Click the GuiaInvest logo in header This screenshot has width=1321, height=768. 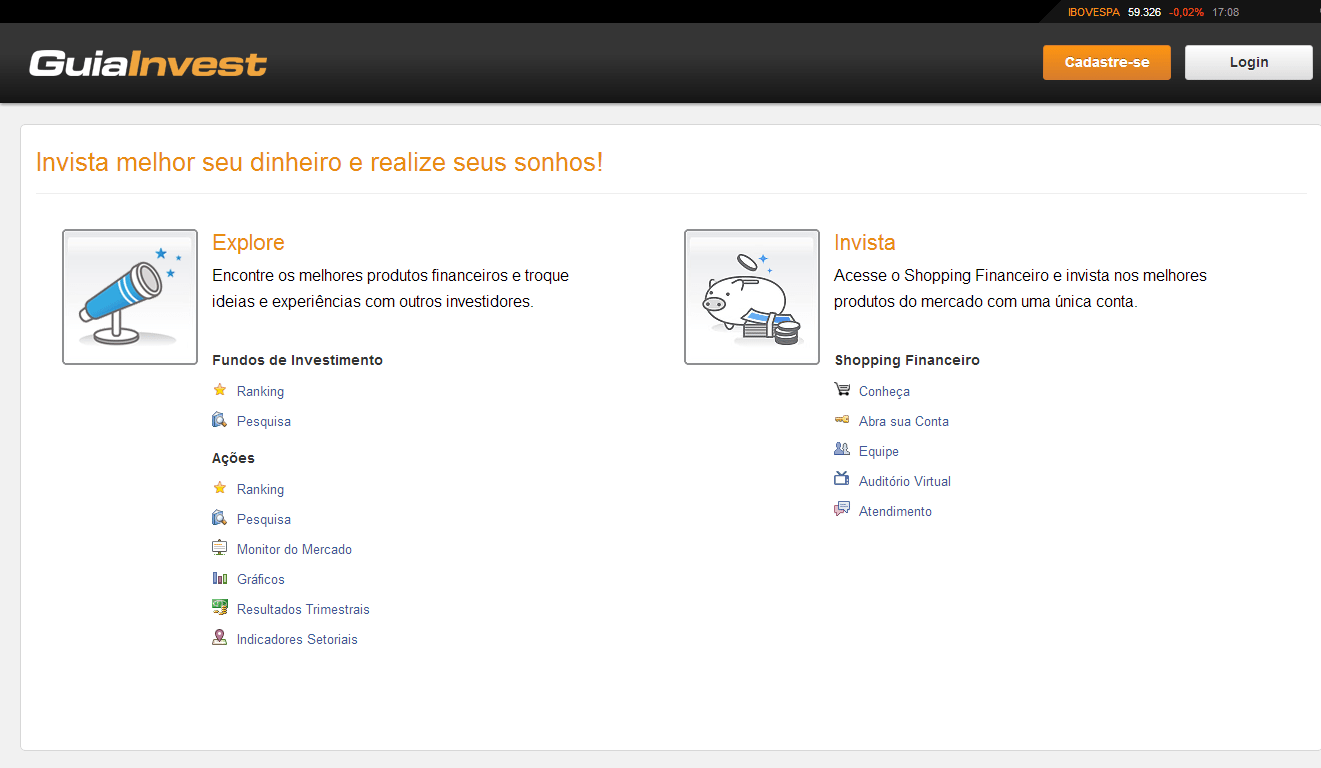tap(148, 64)
